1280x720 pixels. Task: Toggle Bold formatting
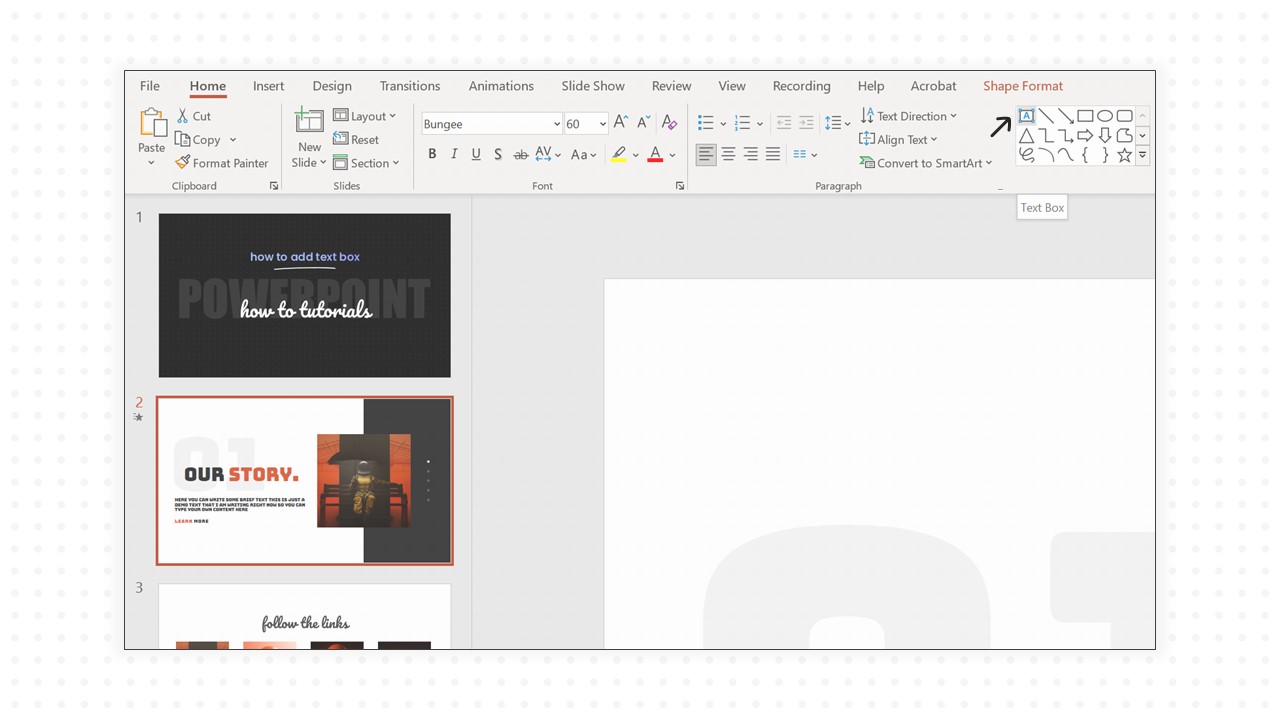pos(432,154)
